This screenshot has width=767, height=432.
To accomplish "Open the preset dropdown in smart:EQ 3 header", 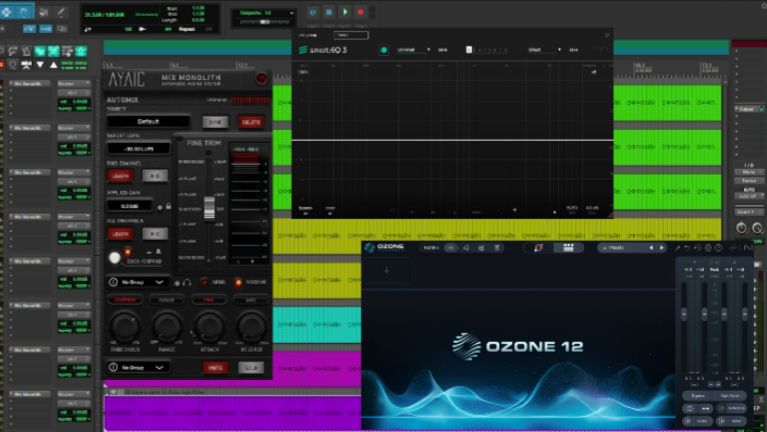I will [544, 50].
